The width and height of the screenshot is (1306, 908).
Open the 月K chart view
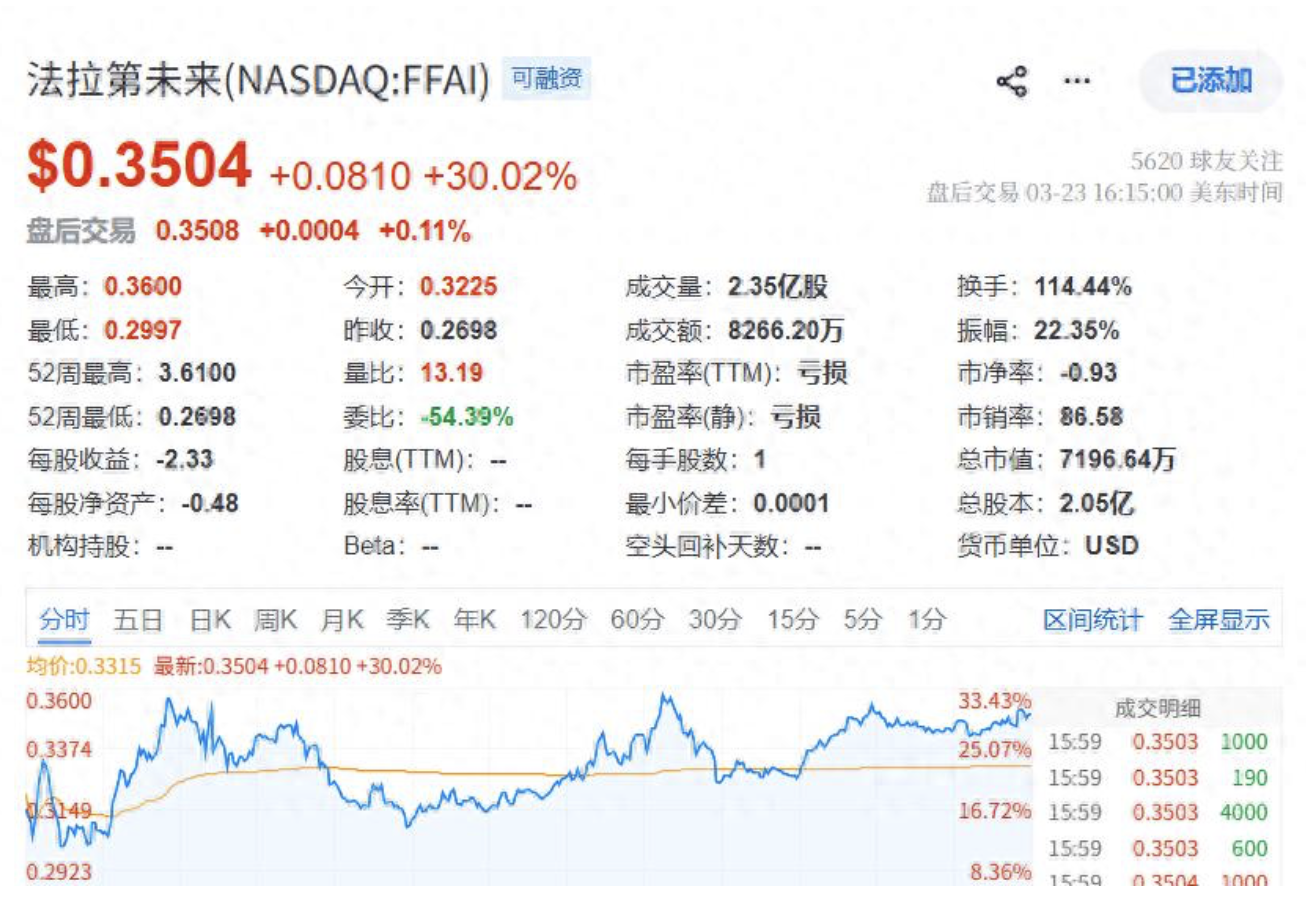tap(342, 620)
